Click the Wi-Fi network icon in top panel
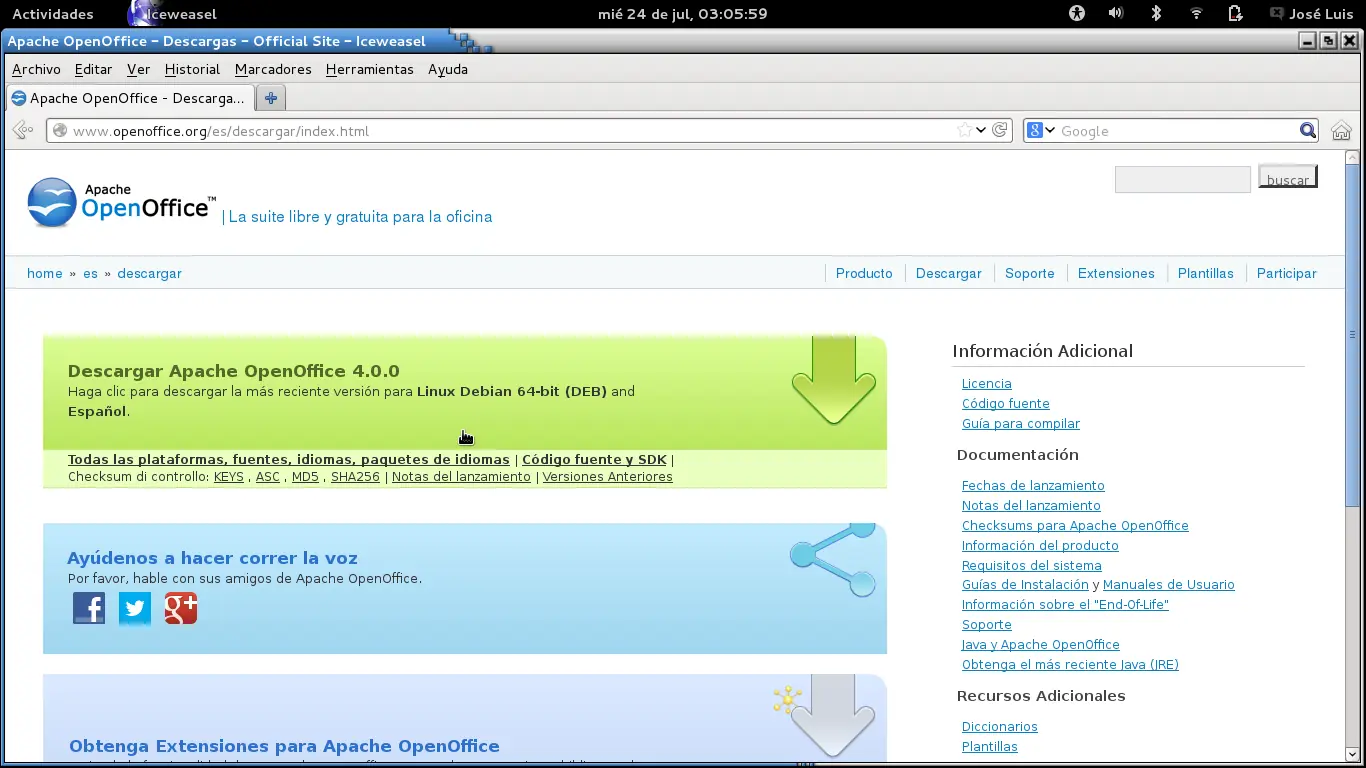 coord(1196,14)
